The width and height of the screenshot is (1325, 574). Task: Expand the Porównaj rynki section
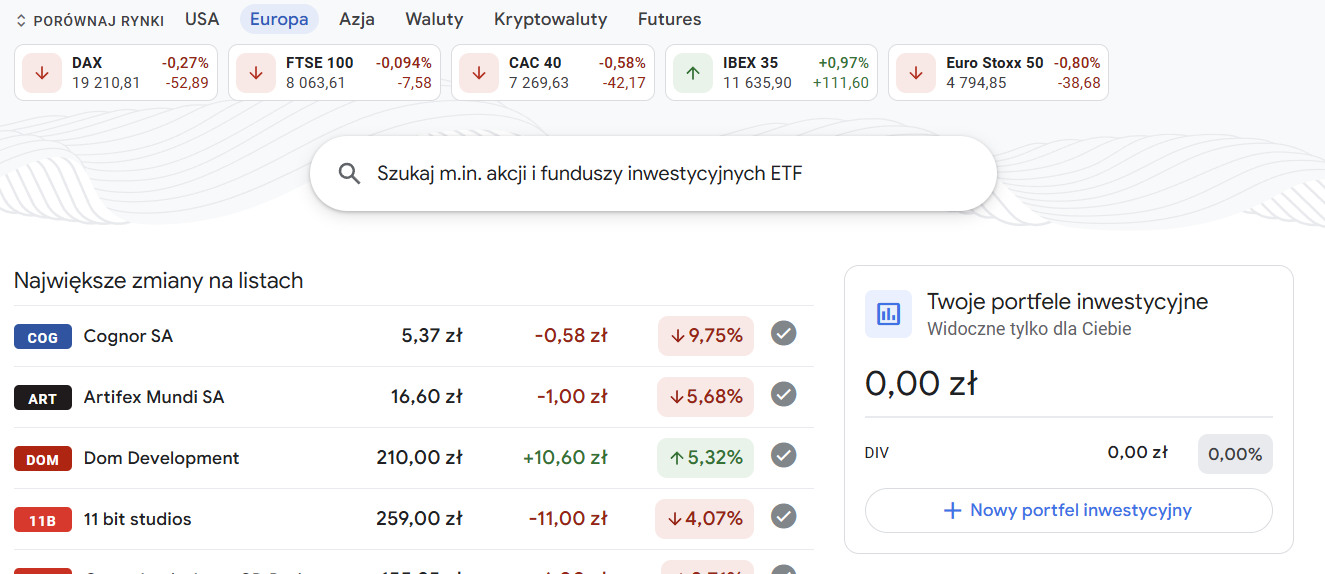90,20
